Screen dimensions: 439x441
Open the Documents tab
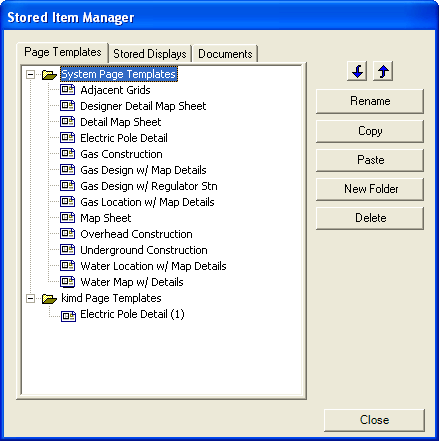point(225,54)
